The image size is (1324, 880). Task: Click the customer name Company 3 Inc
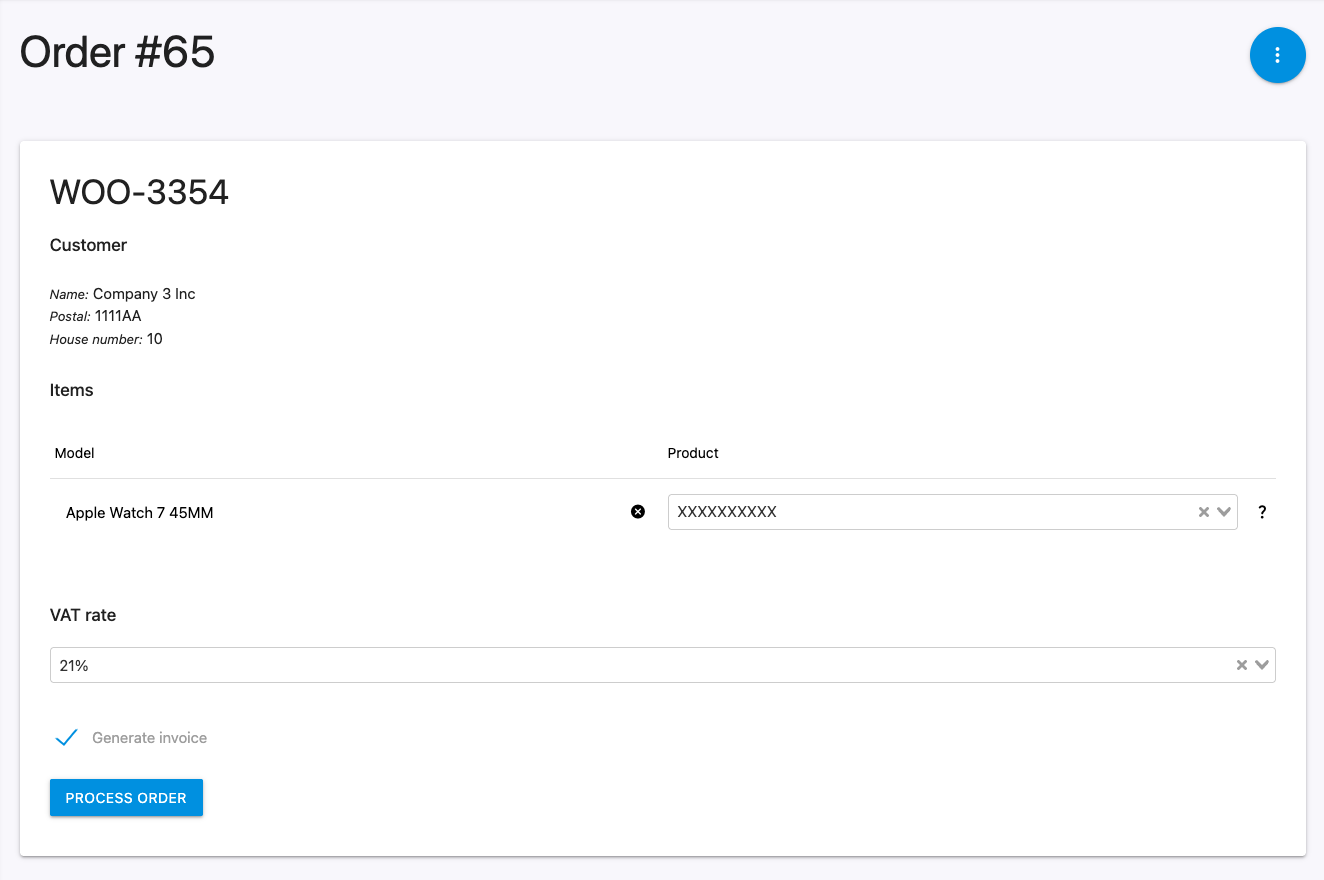click(144, 294)
